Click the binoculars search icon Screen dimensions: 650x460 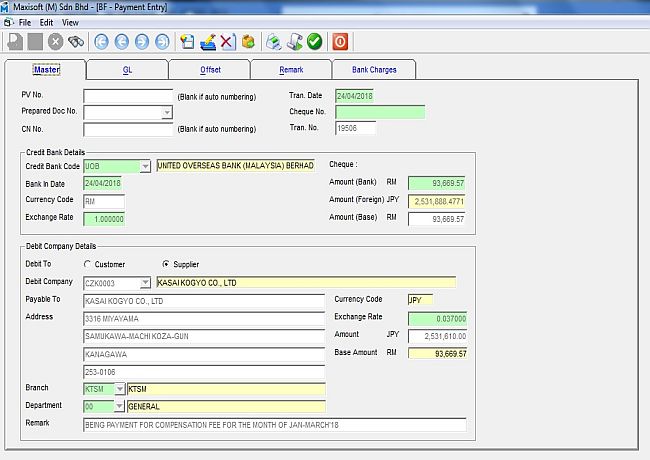tap(74, 42)
